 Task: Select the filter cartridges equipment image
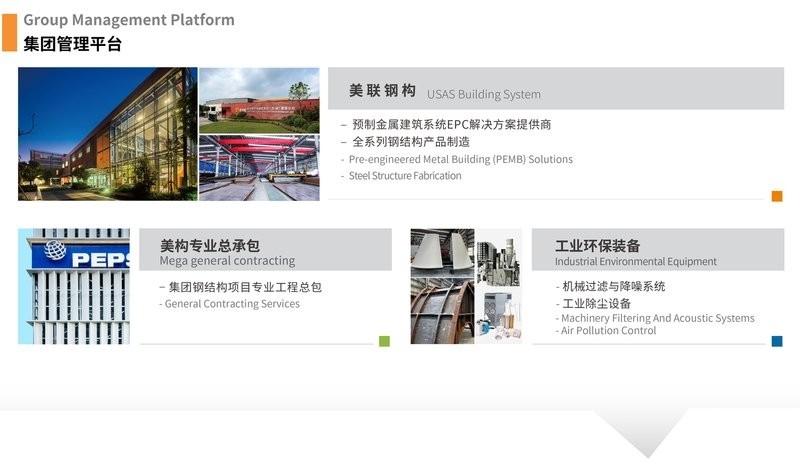pos(498,316)
